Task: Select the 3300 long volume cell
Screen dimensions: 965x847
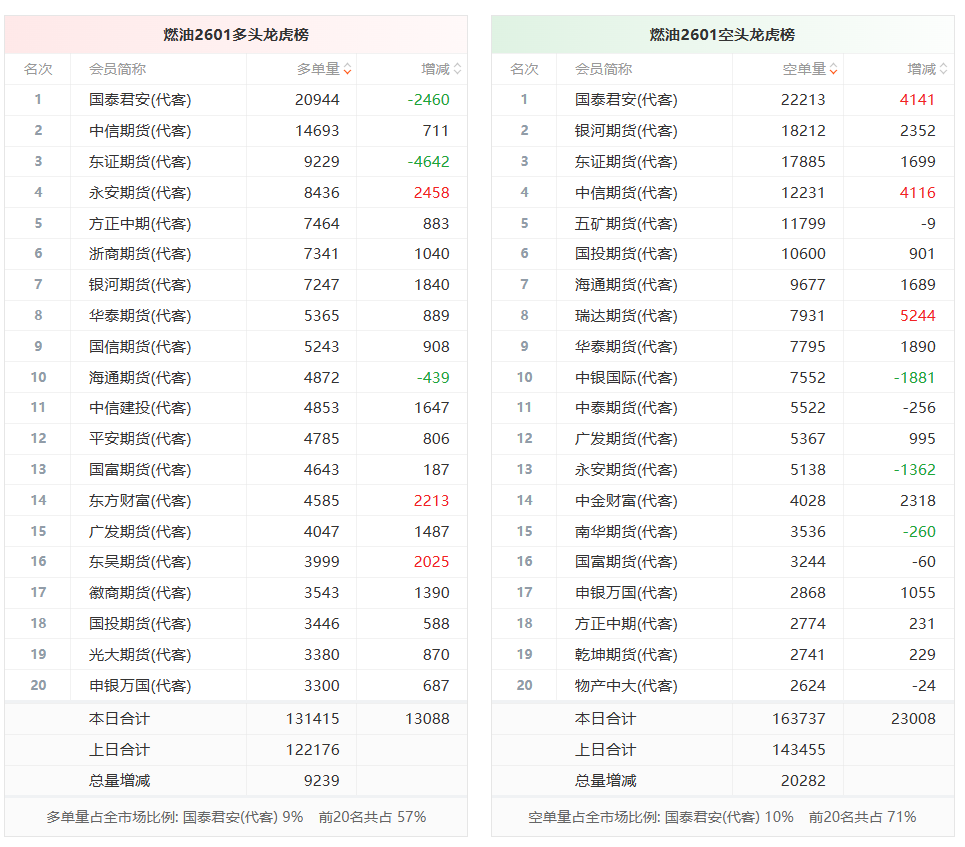Action: [321, 685]
